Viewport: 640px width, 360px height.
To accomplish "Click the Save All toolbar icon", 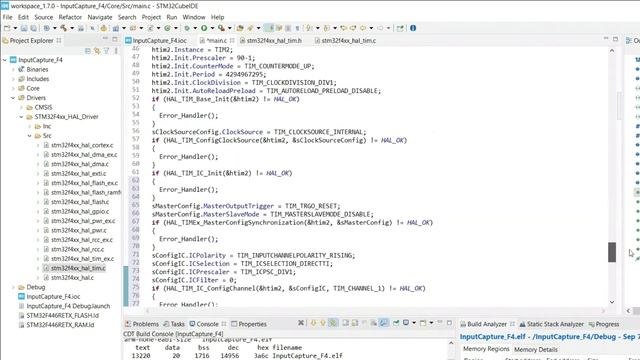I will click(x=33, y=28).
